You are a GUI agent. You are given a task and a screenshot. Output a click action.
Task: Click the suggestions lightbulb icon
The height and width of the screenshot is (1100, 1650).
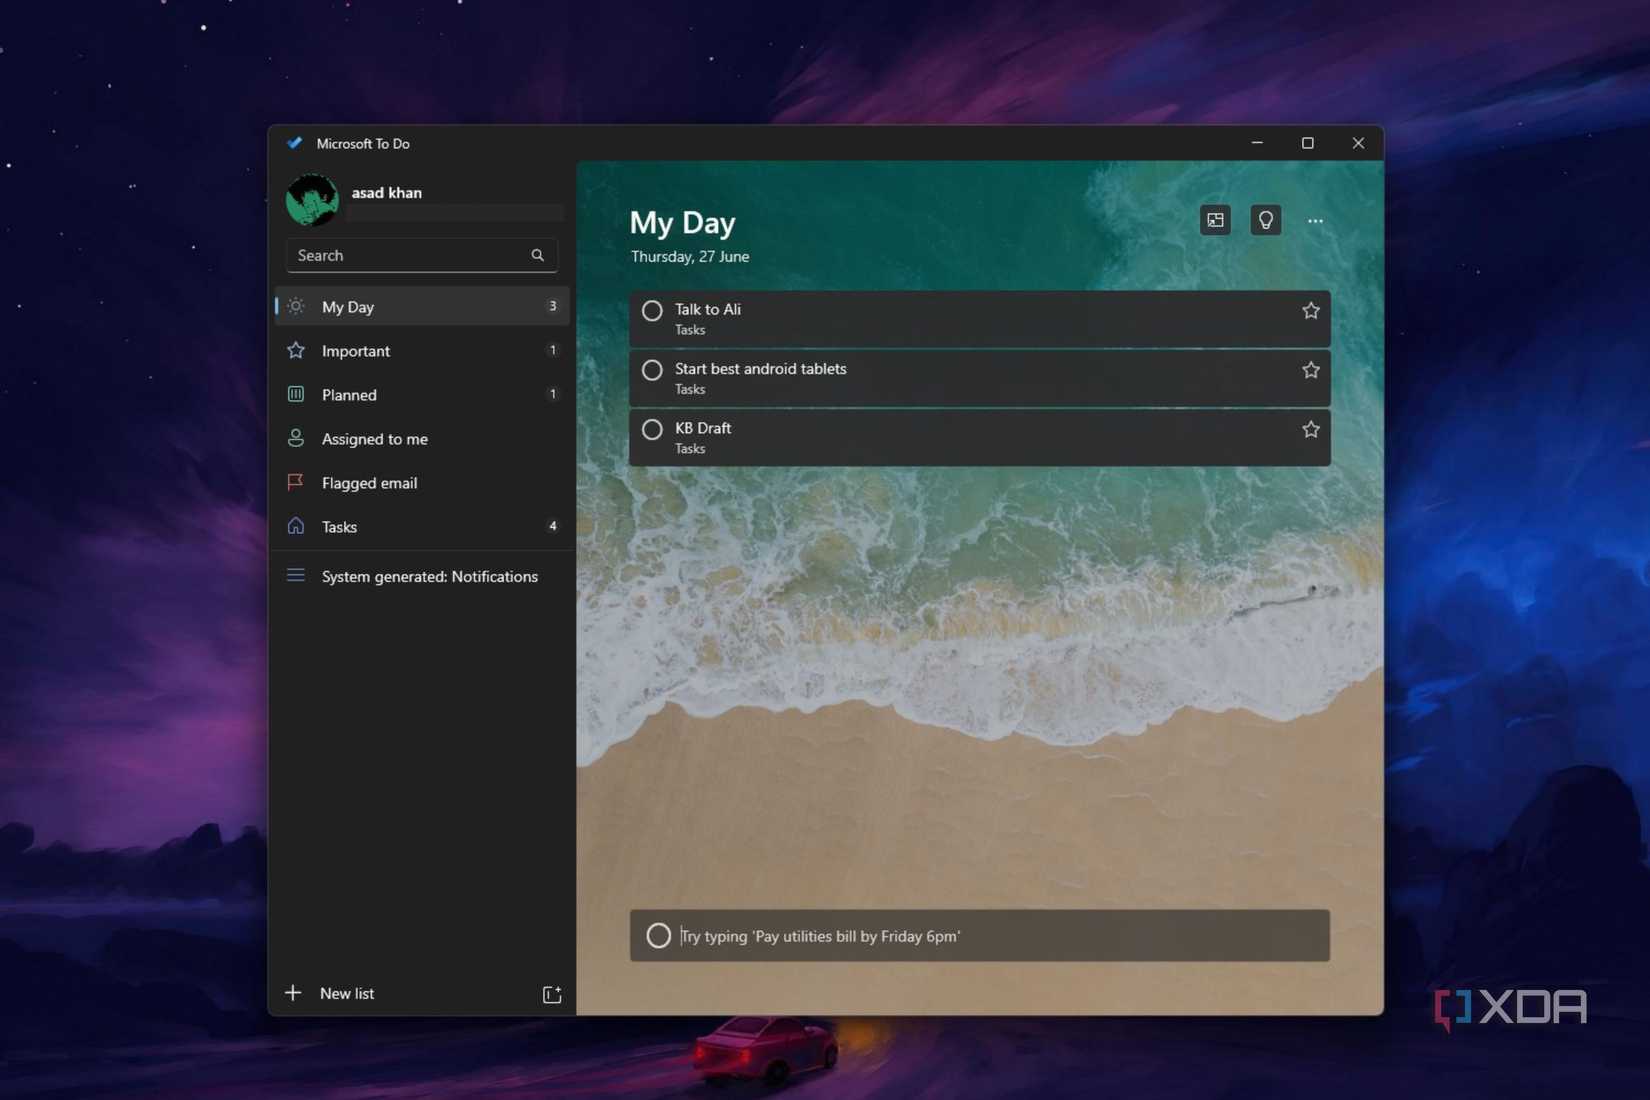tap(1265, 220)
